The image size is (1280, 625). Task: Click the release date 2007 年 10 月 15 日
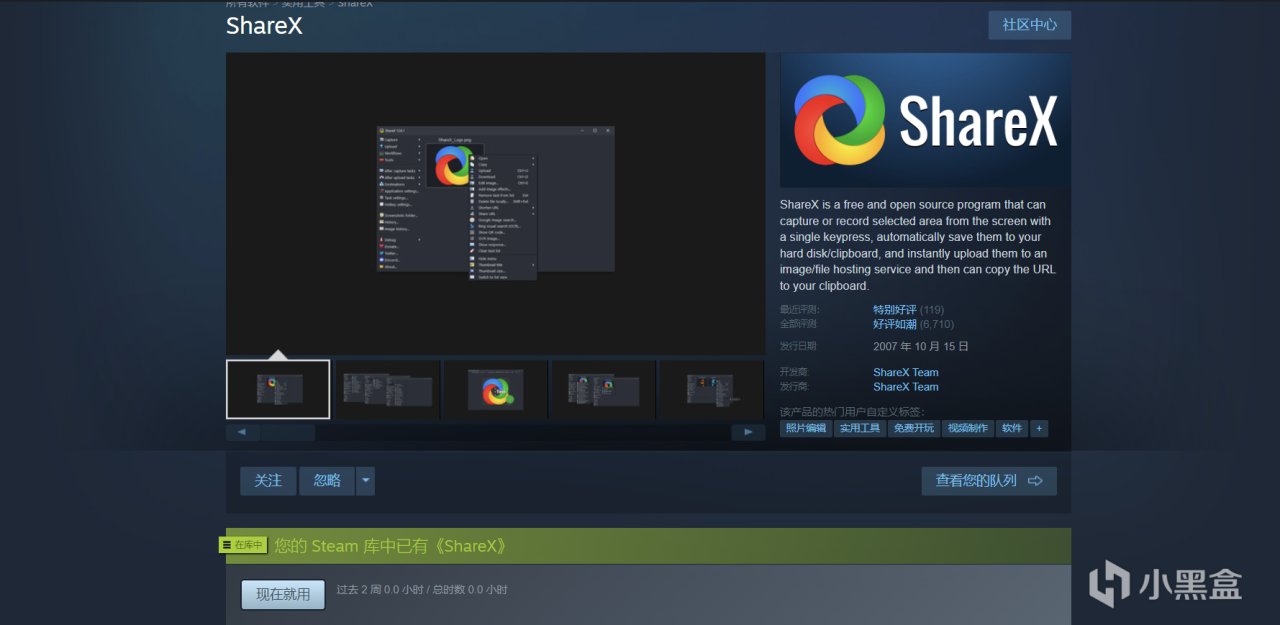(921, 346)
